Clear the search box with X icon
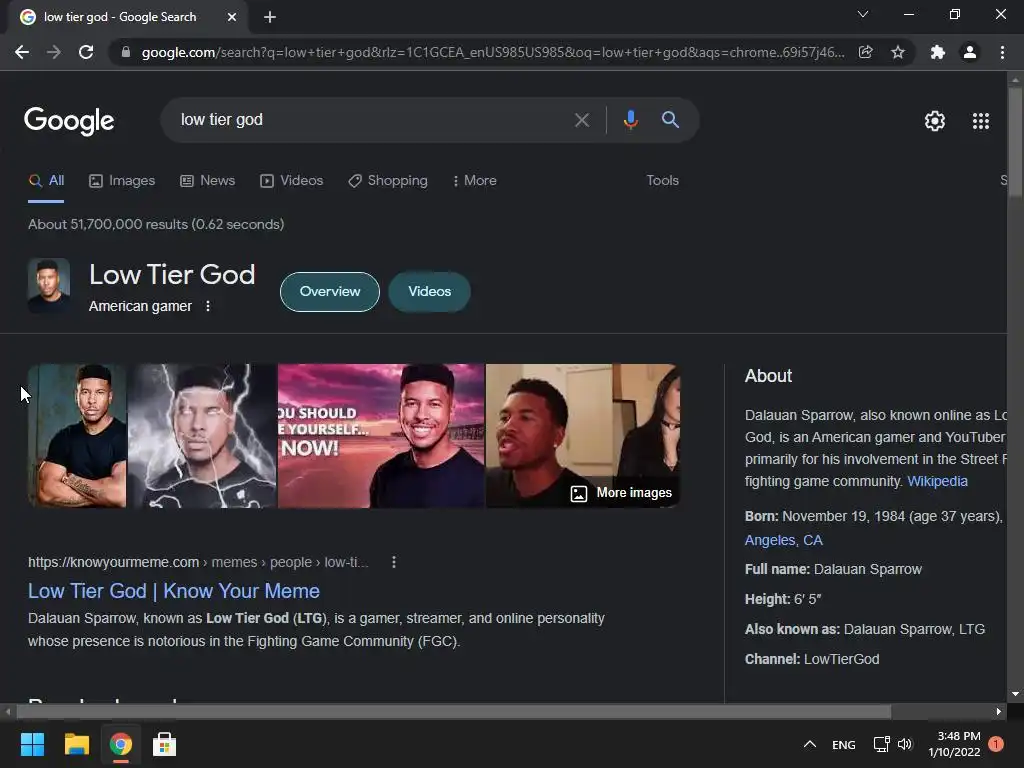Image resolution: width=1024 pixels, height=768 pixels. 581,120
